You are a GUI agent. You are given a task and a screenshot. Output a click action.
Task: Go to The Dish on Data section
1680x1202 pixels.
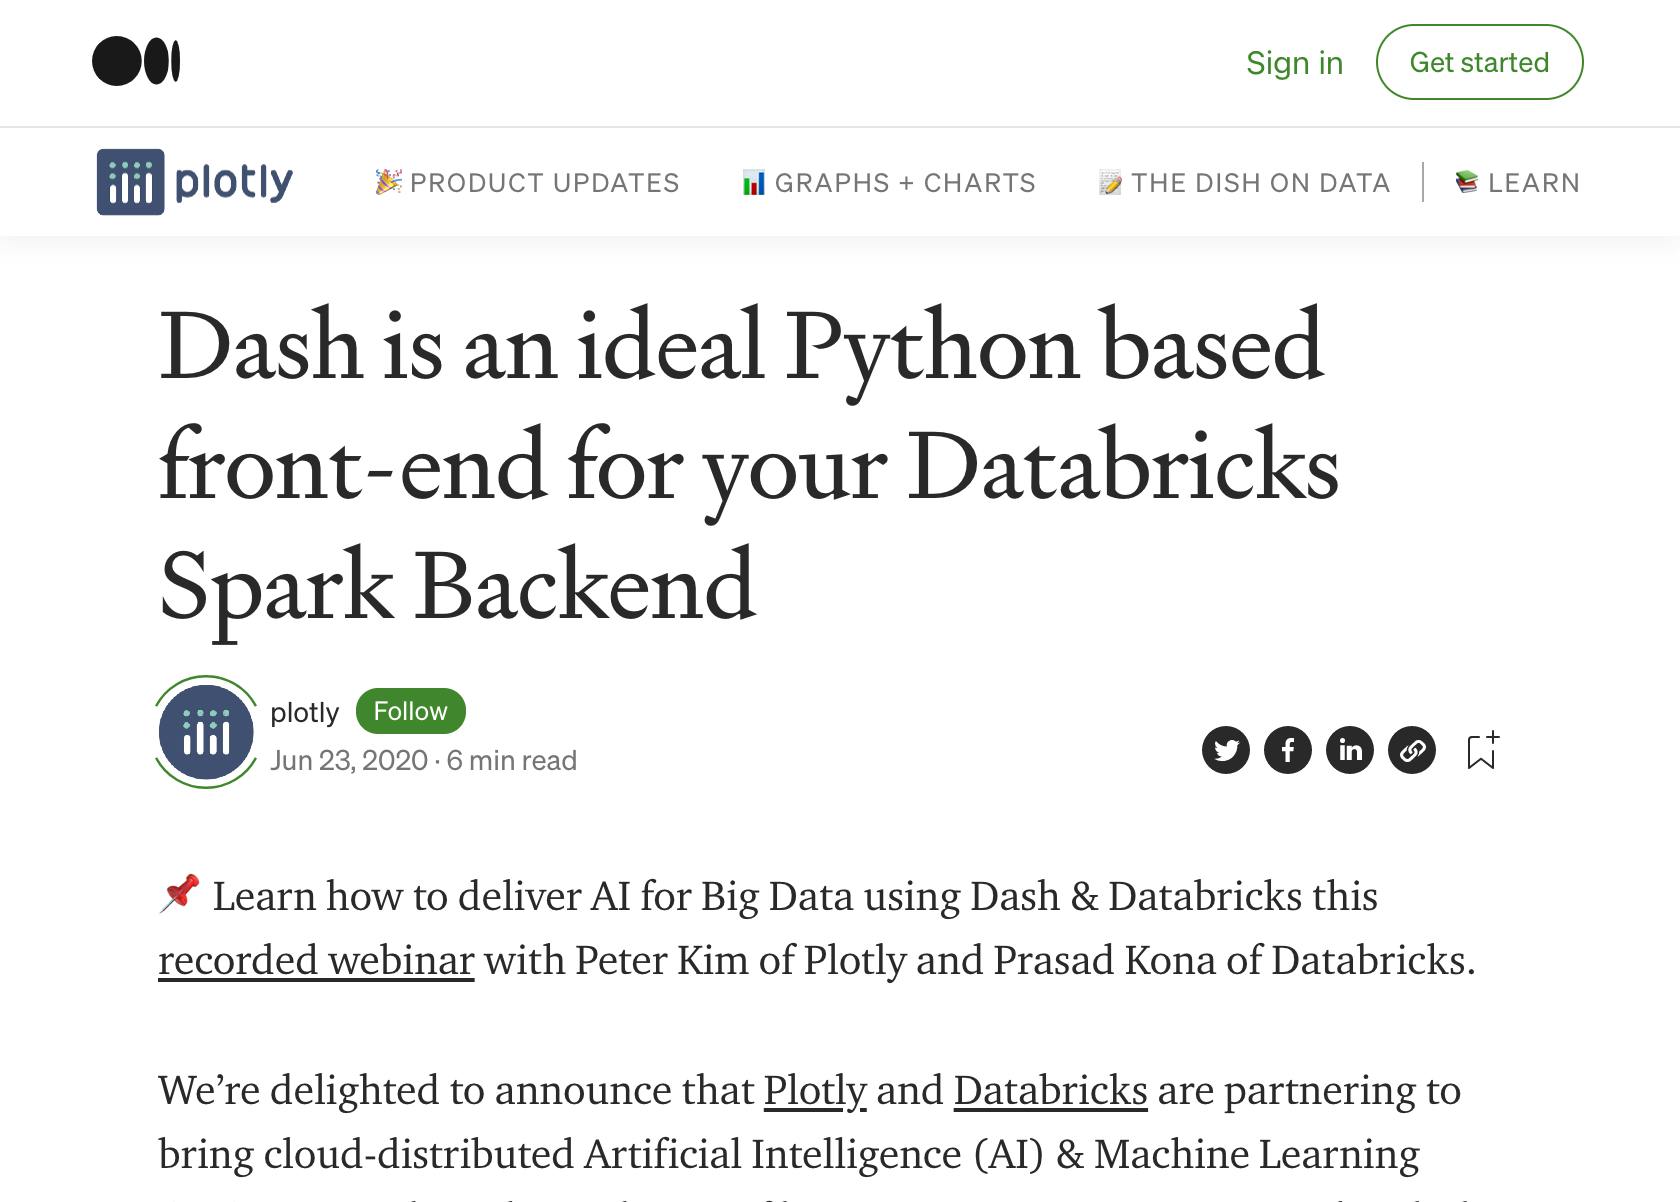pyautogui.click(x=1244, y=183)
